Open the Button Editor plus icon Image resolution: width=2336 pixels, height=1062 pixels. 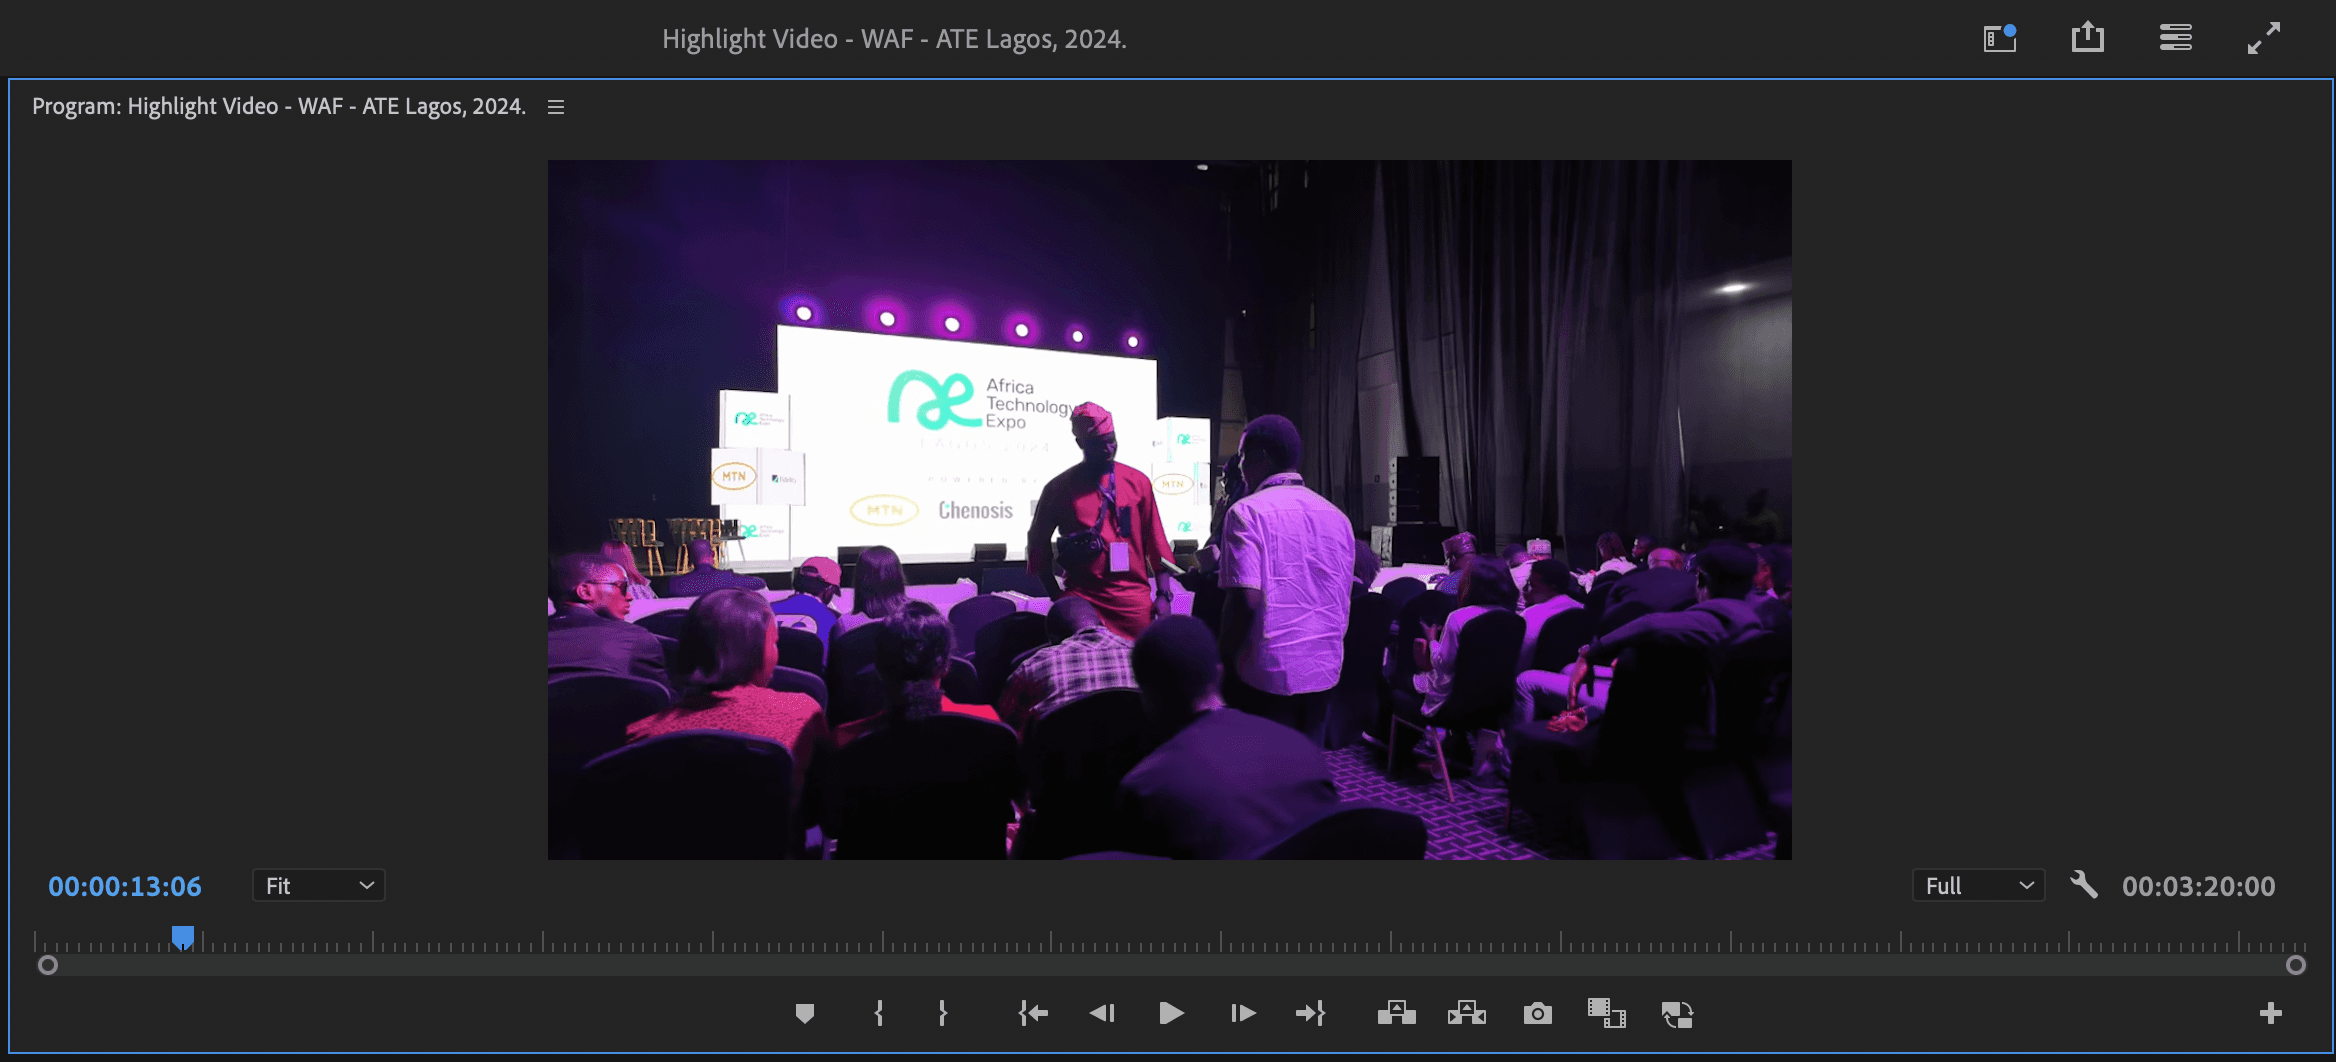click(x=2271, y=1013)
